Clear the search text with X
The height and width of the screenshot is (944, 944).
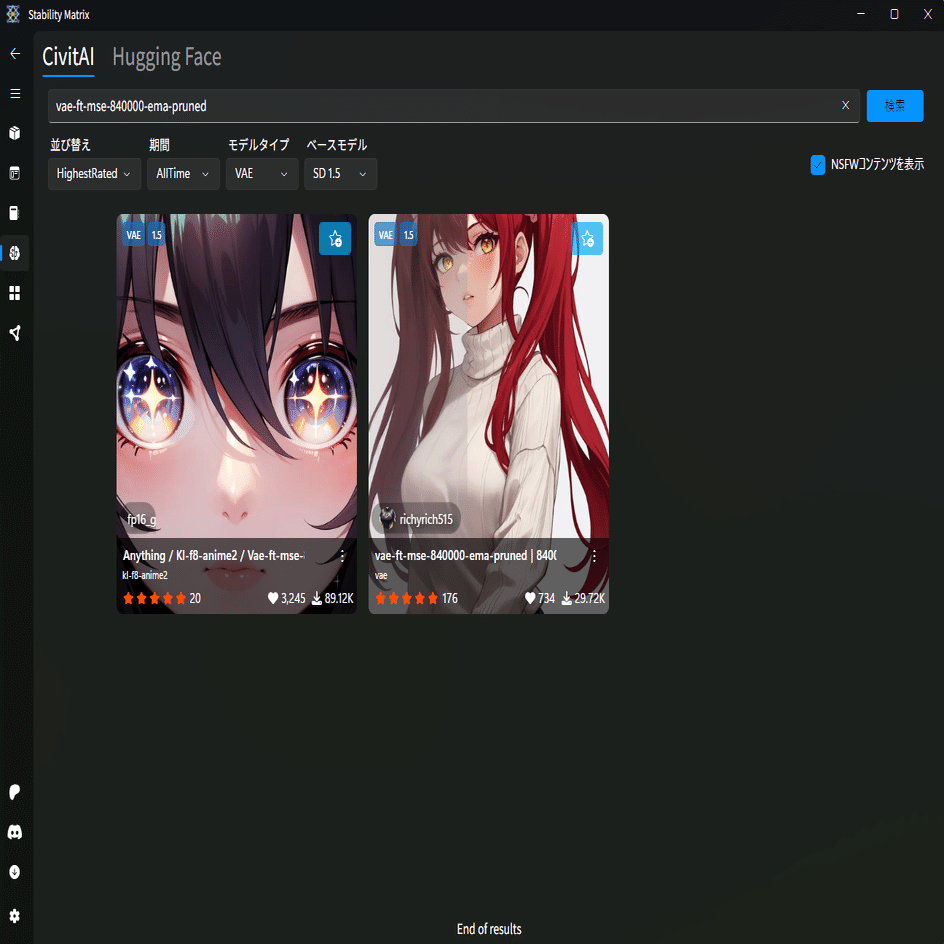point(845,105)
